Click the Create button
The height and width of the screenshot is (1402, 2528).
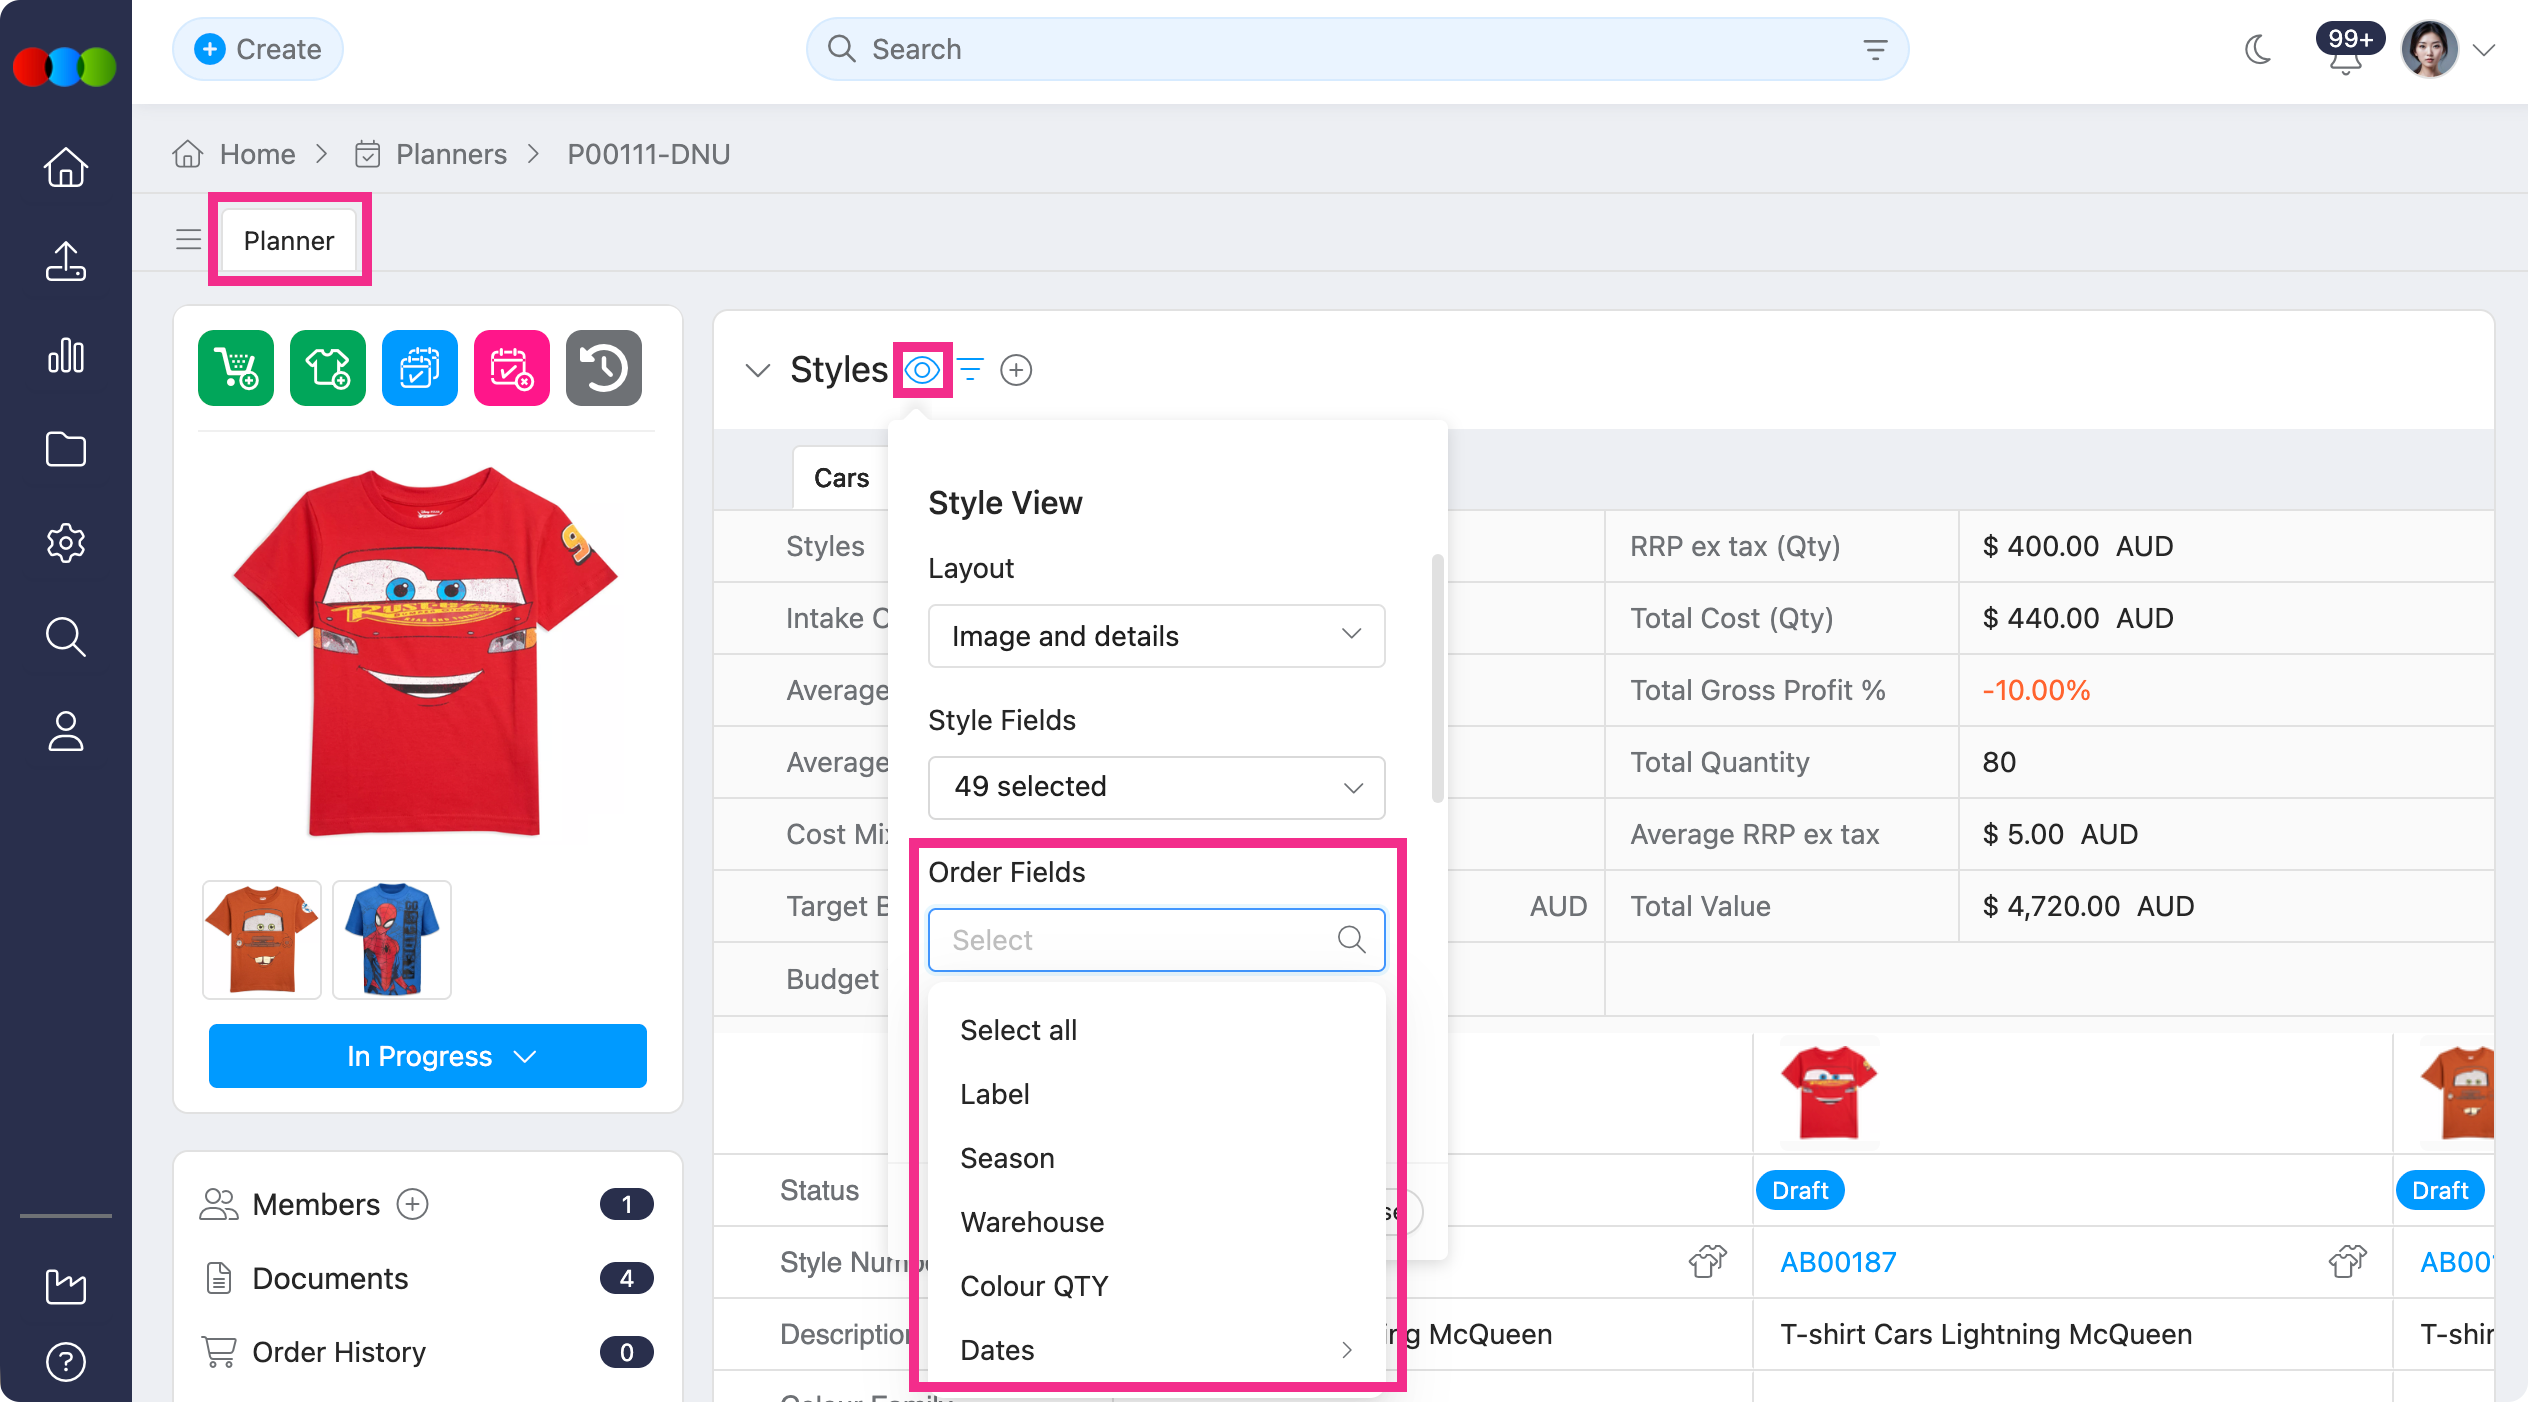(x=258, y=49)
